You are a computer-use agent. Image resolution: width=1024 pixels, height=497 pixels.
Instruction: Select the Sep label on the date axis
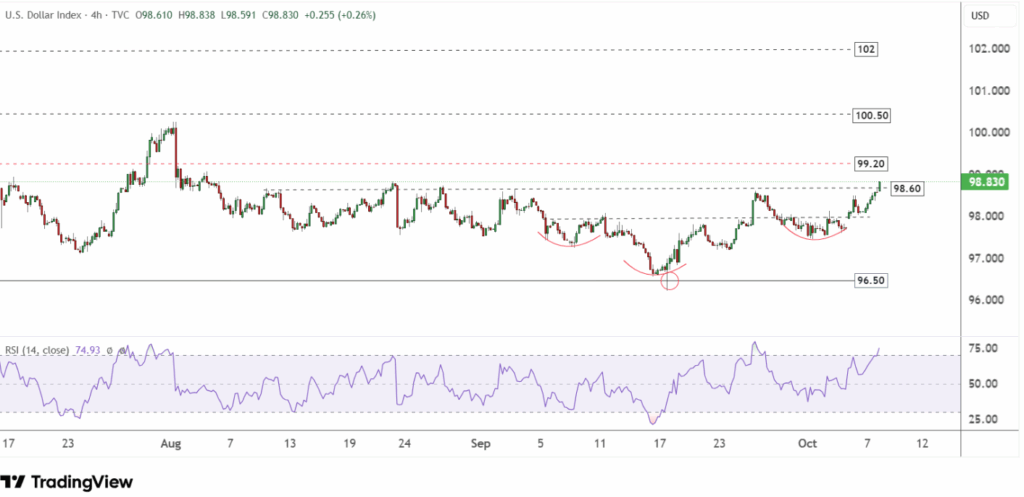point(478,443)
